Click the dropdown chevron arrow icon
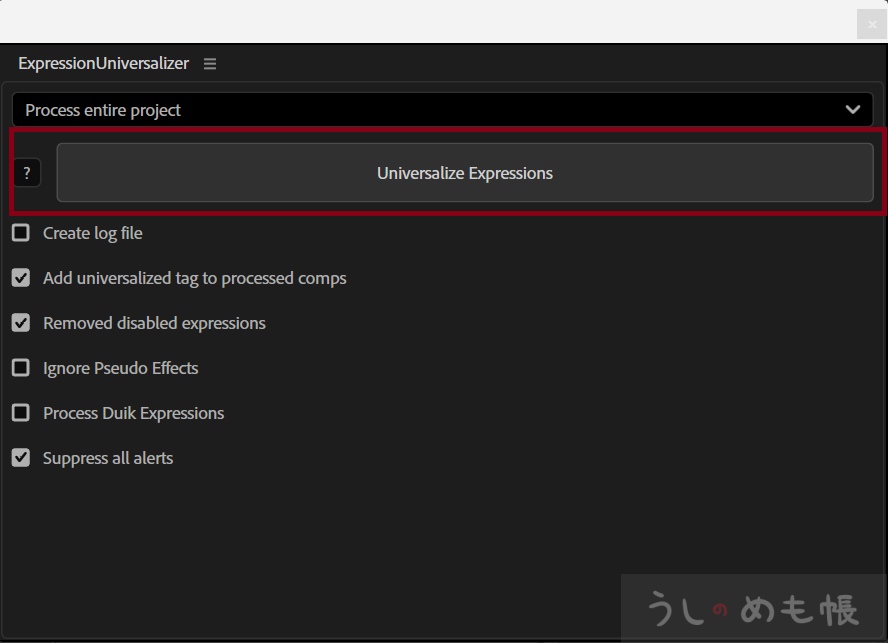Screen dimensions: 888x643 (x=852, y=110)
